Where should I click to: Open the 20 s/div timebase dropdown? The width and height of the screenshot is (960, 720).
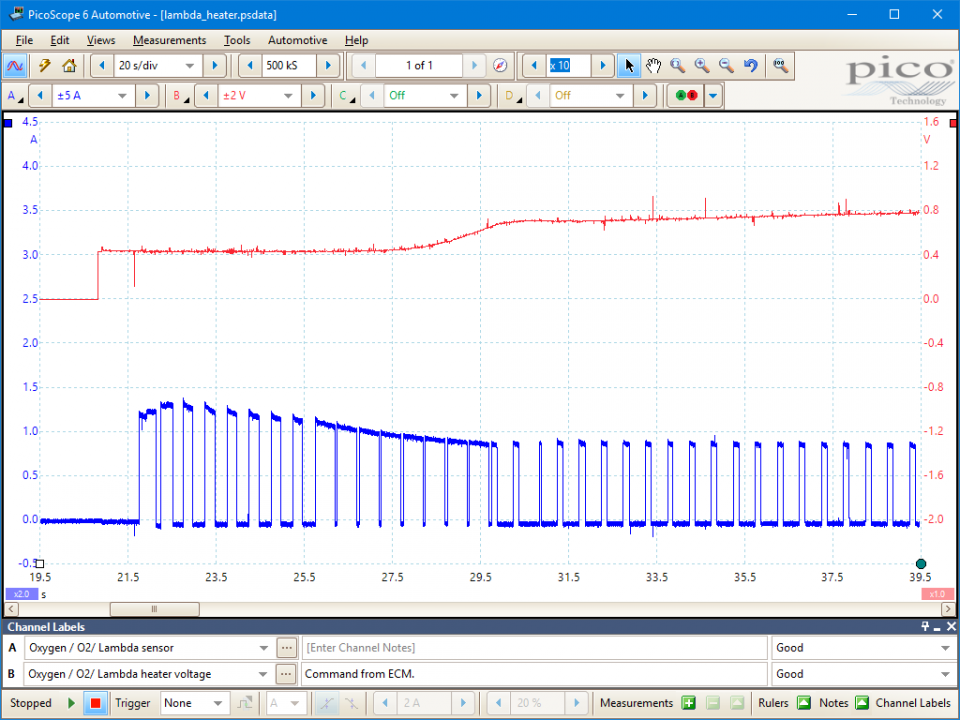click(x=157, y=66)
